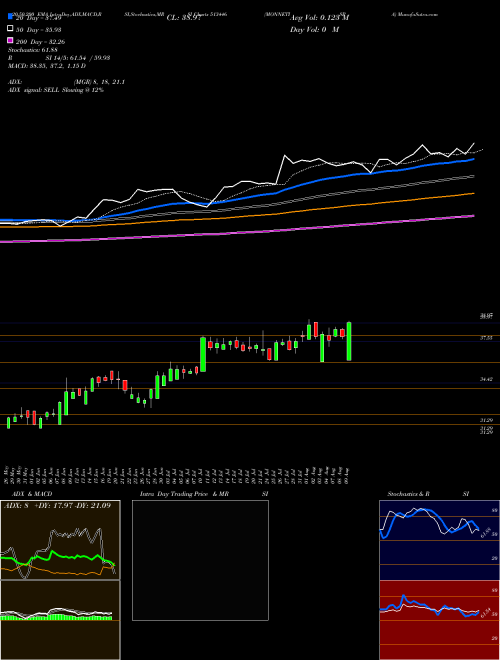The image size is (500, 660).
Task: Click the ADX indicator chart panel
Action: coord(60,540)
